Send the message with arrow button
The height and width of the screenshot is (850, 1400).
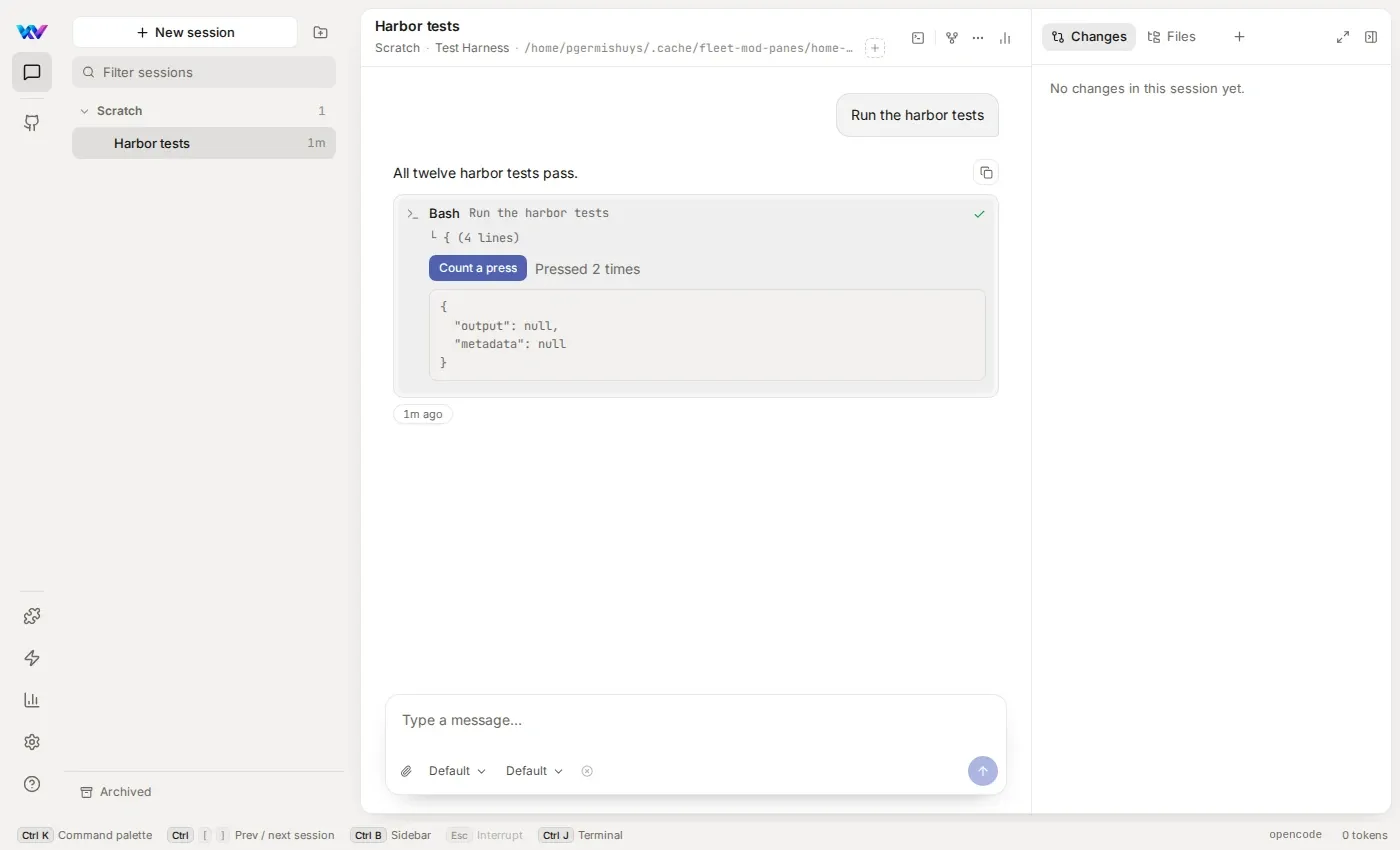[x=983, y=771]
